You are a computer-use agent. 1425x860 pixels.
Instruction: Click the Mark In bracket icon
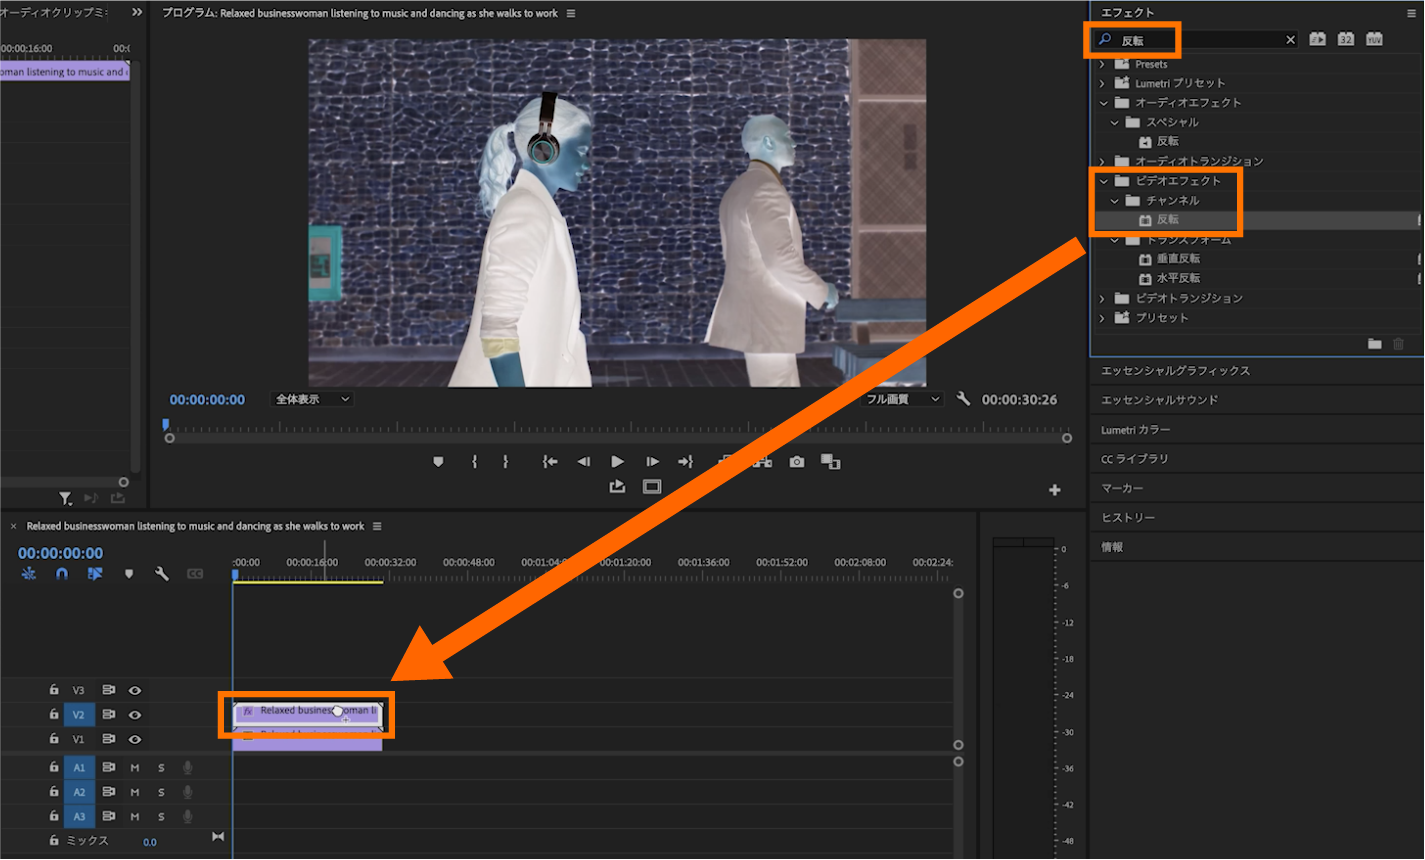tap(474, 462)
